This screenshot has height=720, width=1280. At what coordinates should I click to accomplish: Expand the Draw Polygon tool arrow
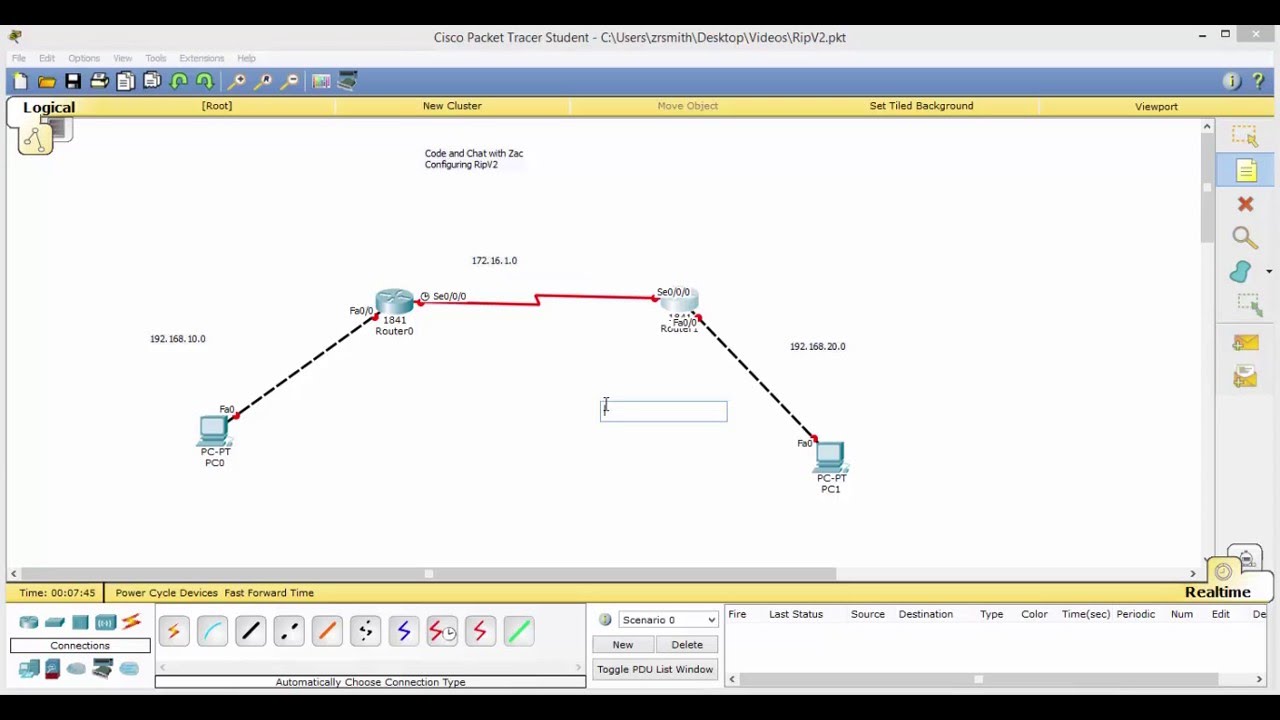[1269, 272]
